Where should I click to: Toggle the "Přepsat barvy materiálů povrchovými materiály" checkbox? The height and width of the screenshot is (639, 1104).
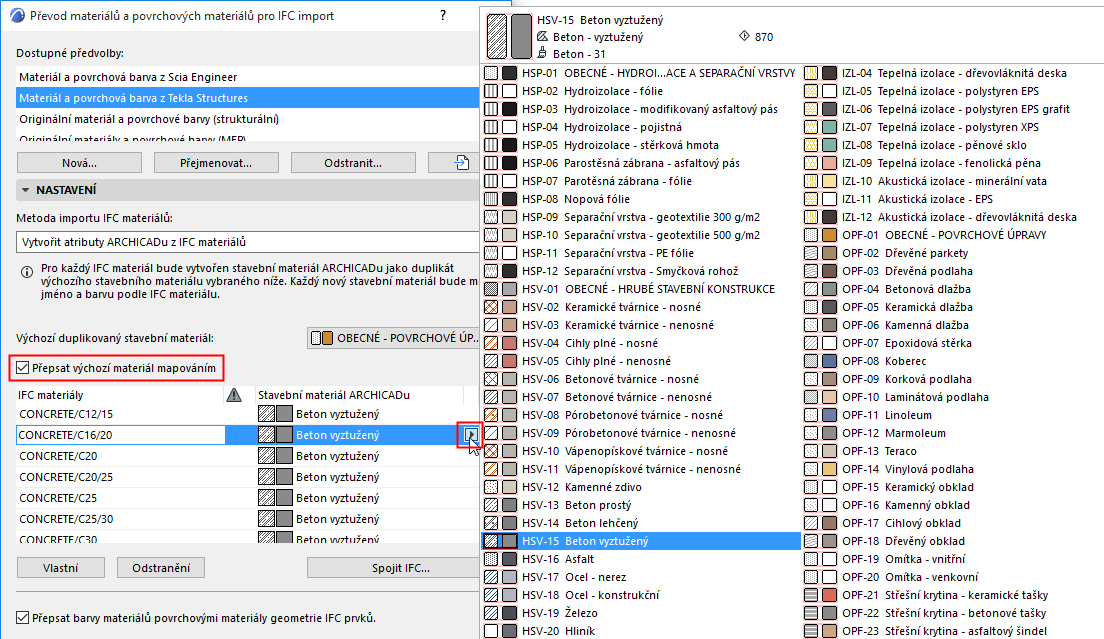tap(21, 618)
